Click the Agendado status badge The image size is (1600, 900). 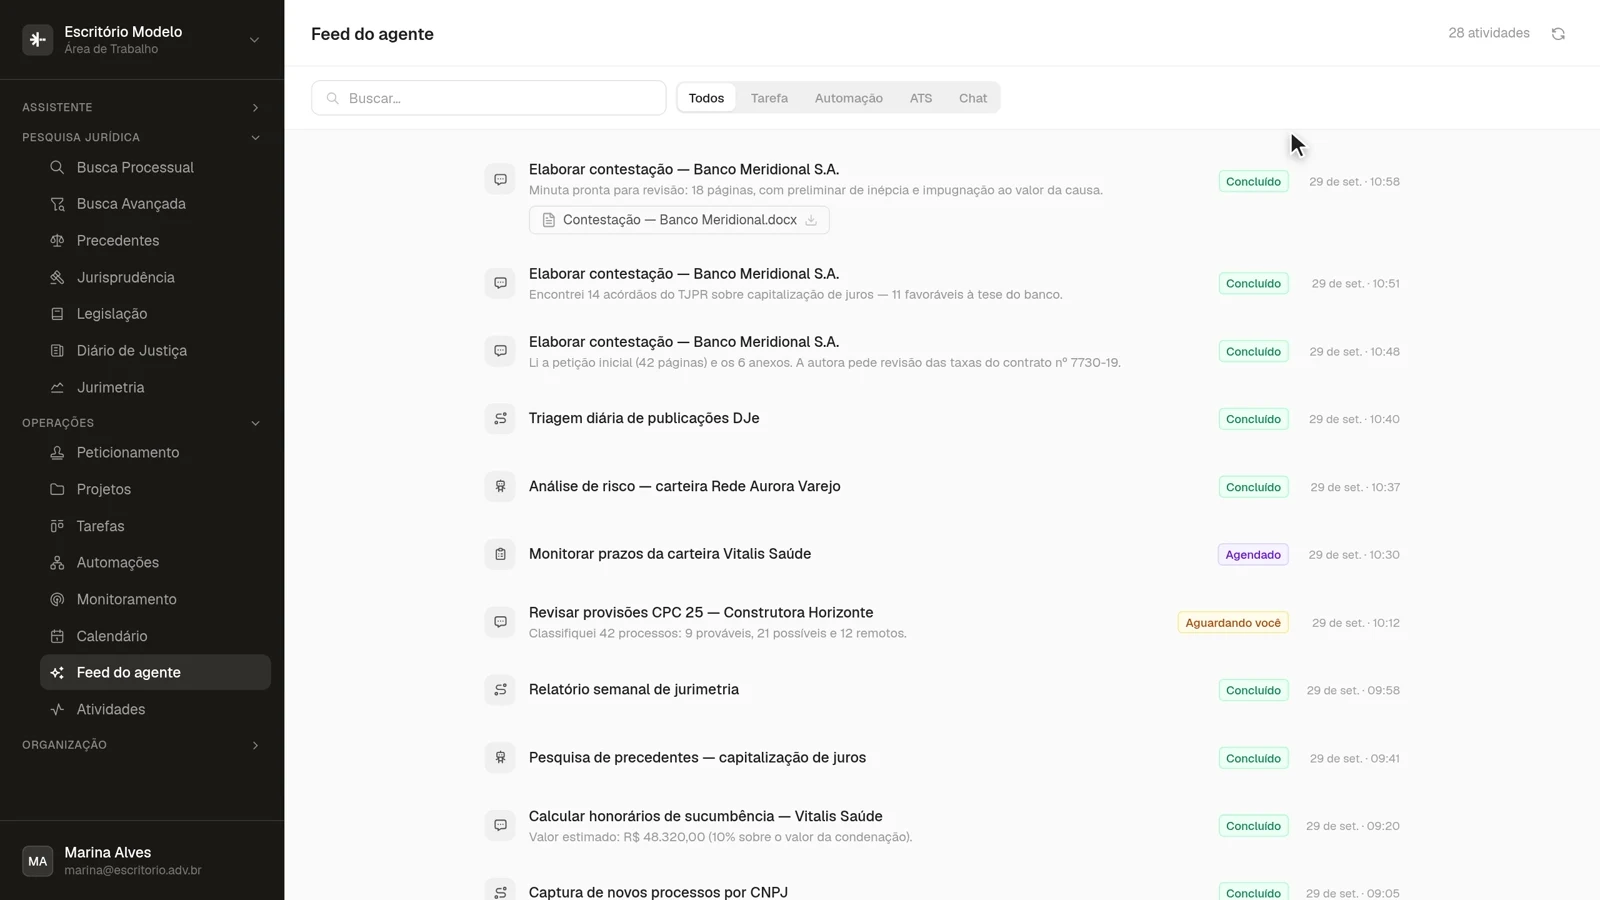pyautogui.click(x=1253, y=554)
